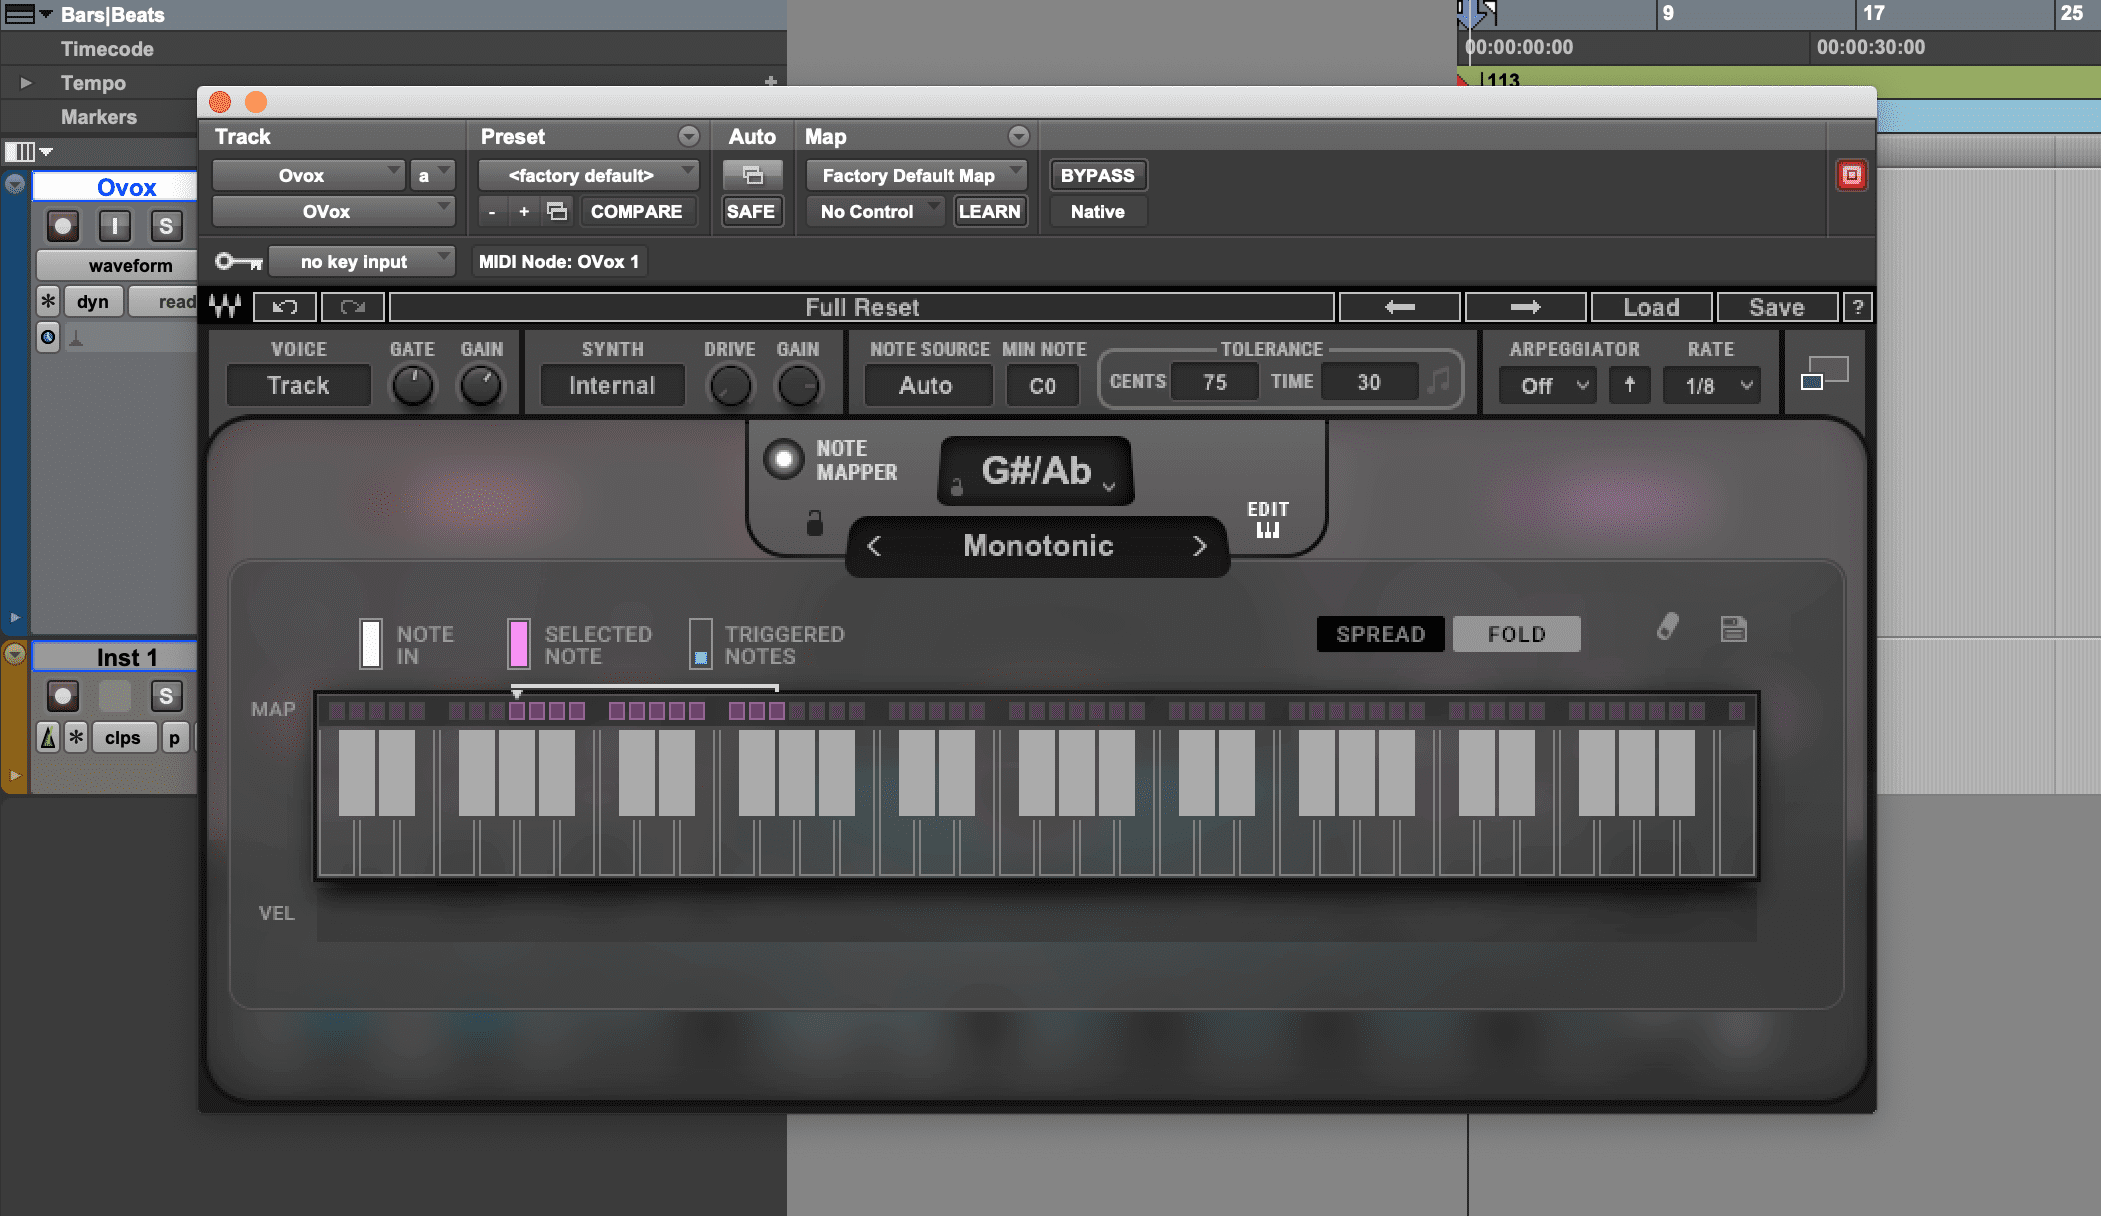Solo the Ovox track
The height and width of the screenshot is (1216, 2101).
(166, 226)
